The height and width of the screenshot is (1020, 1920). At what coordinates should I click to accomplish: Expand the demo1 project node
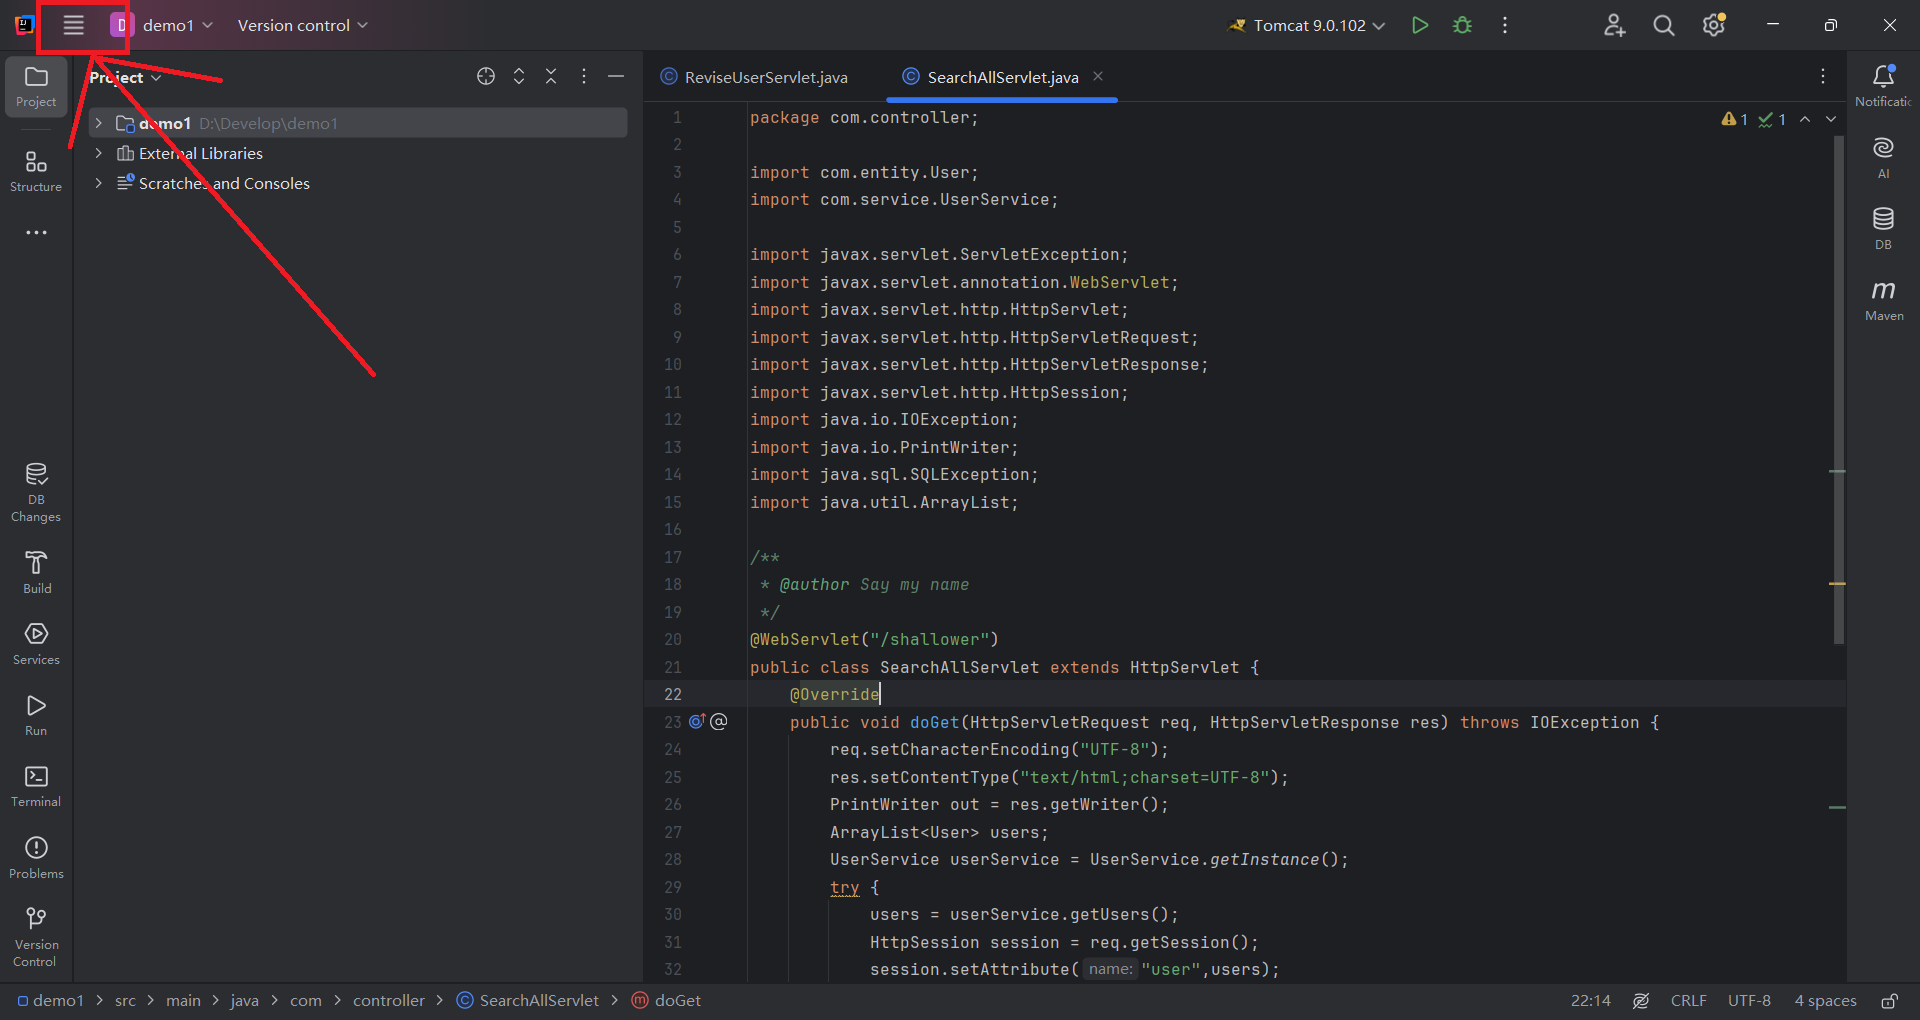pyautogui.click(x=98, y=123)
